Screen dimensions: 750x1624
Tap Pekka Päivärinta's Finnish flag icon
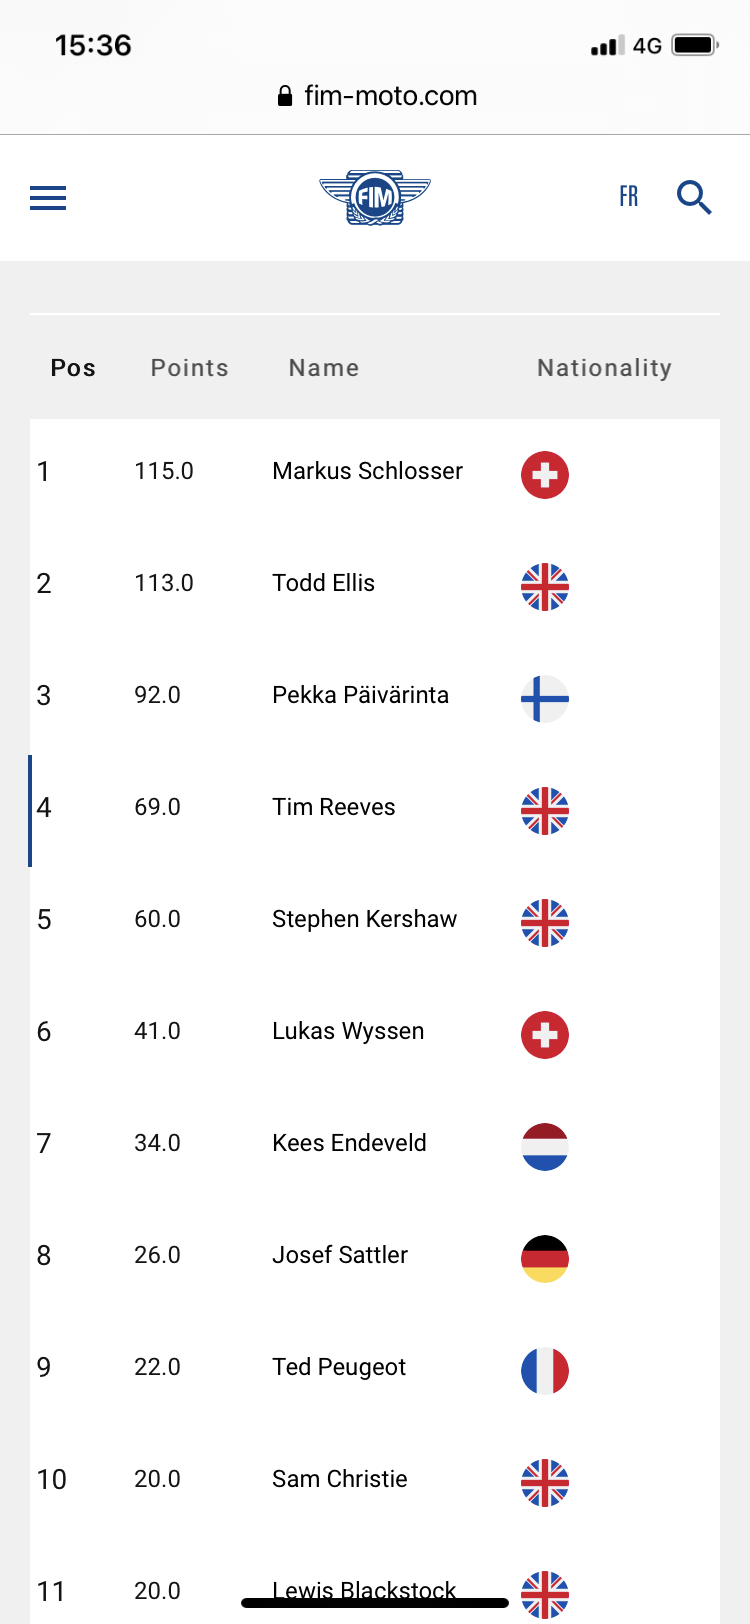[545, 699]
